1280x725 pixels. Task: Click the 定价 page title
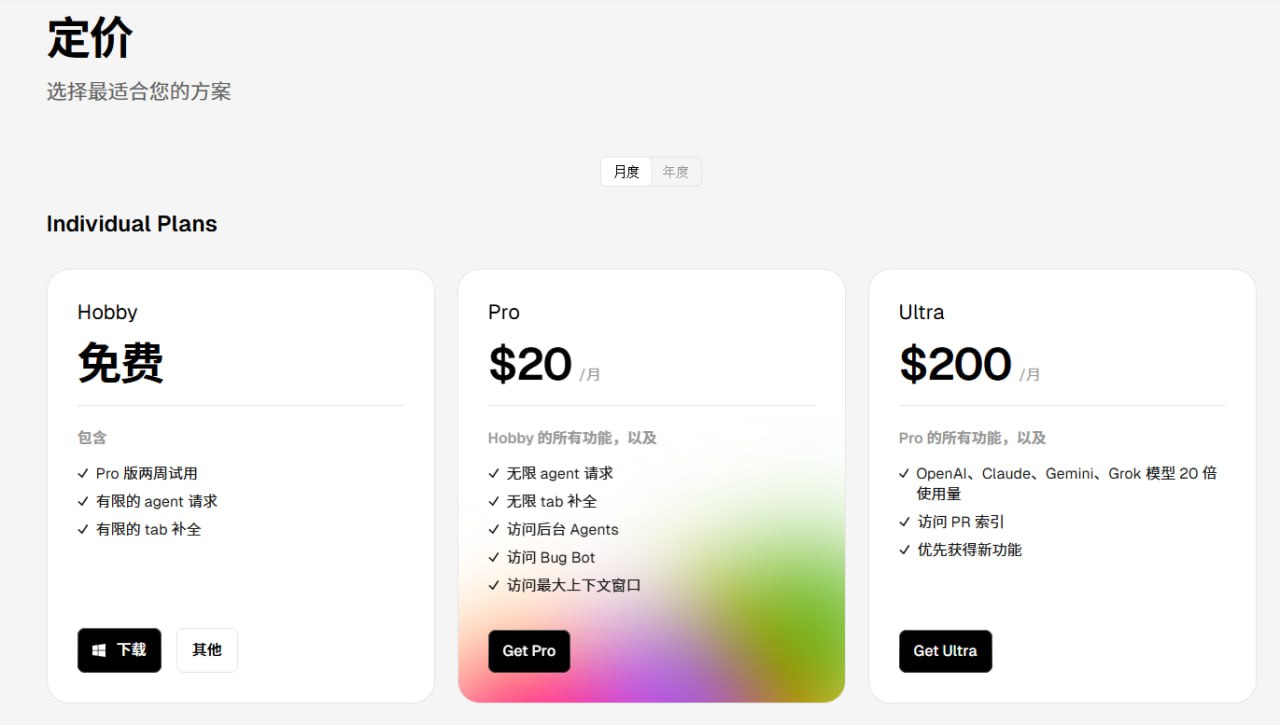90,39
